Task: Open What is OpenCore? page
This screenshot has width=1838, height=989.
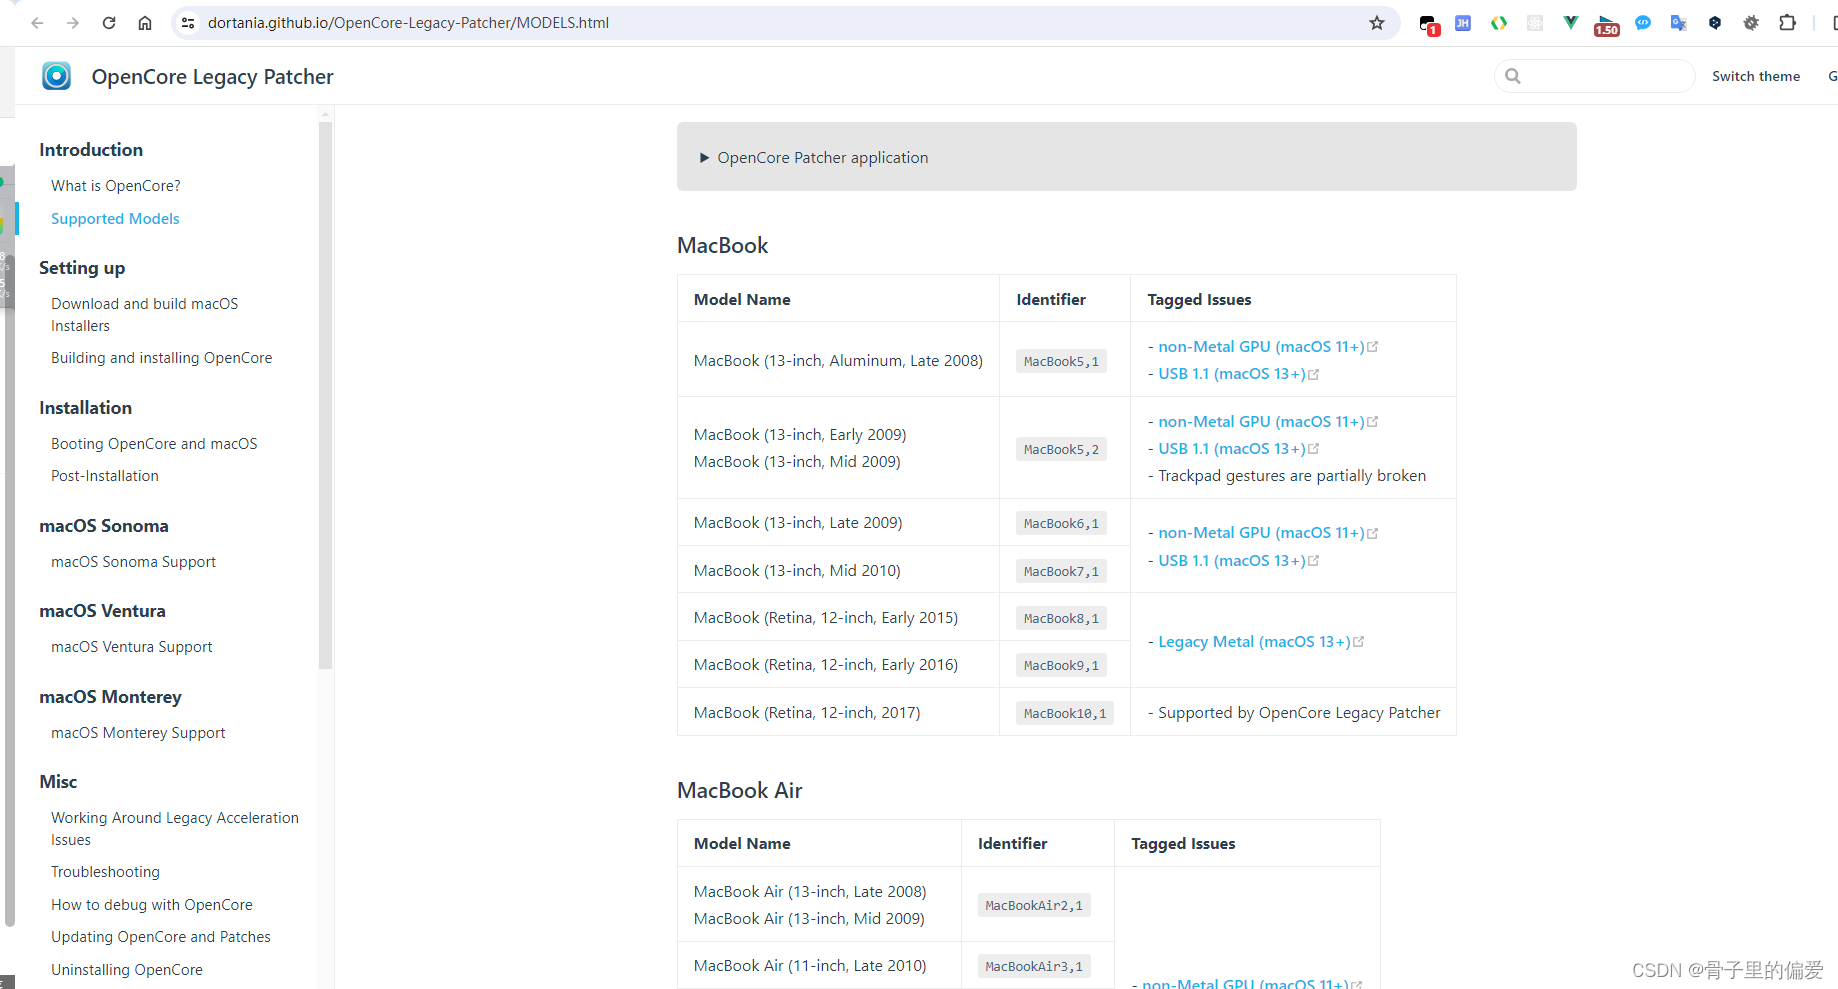Action: (116, 186)
